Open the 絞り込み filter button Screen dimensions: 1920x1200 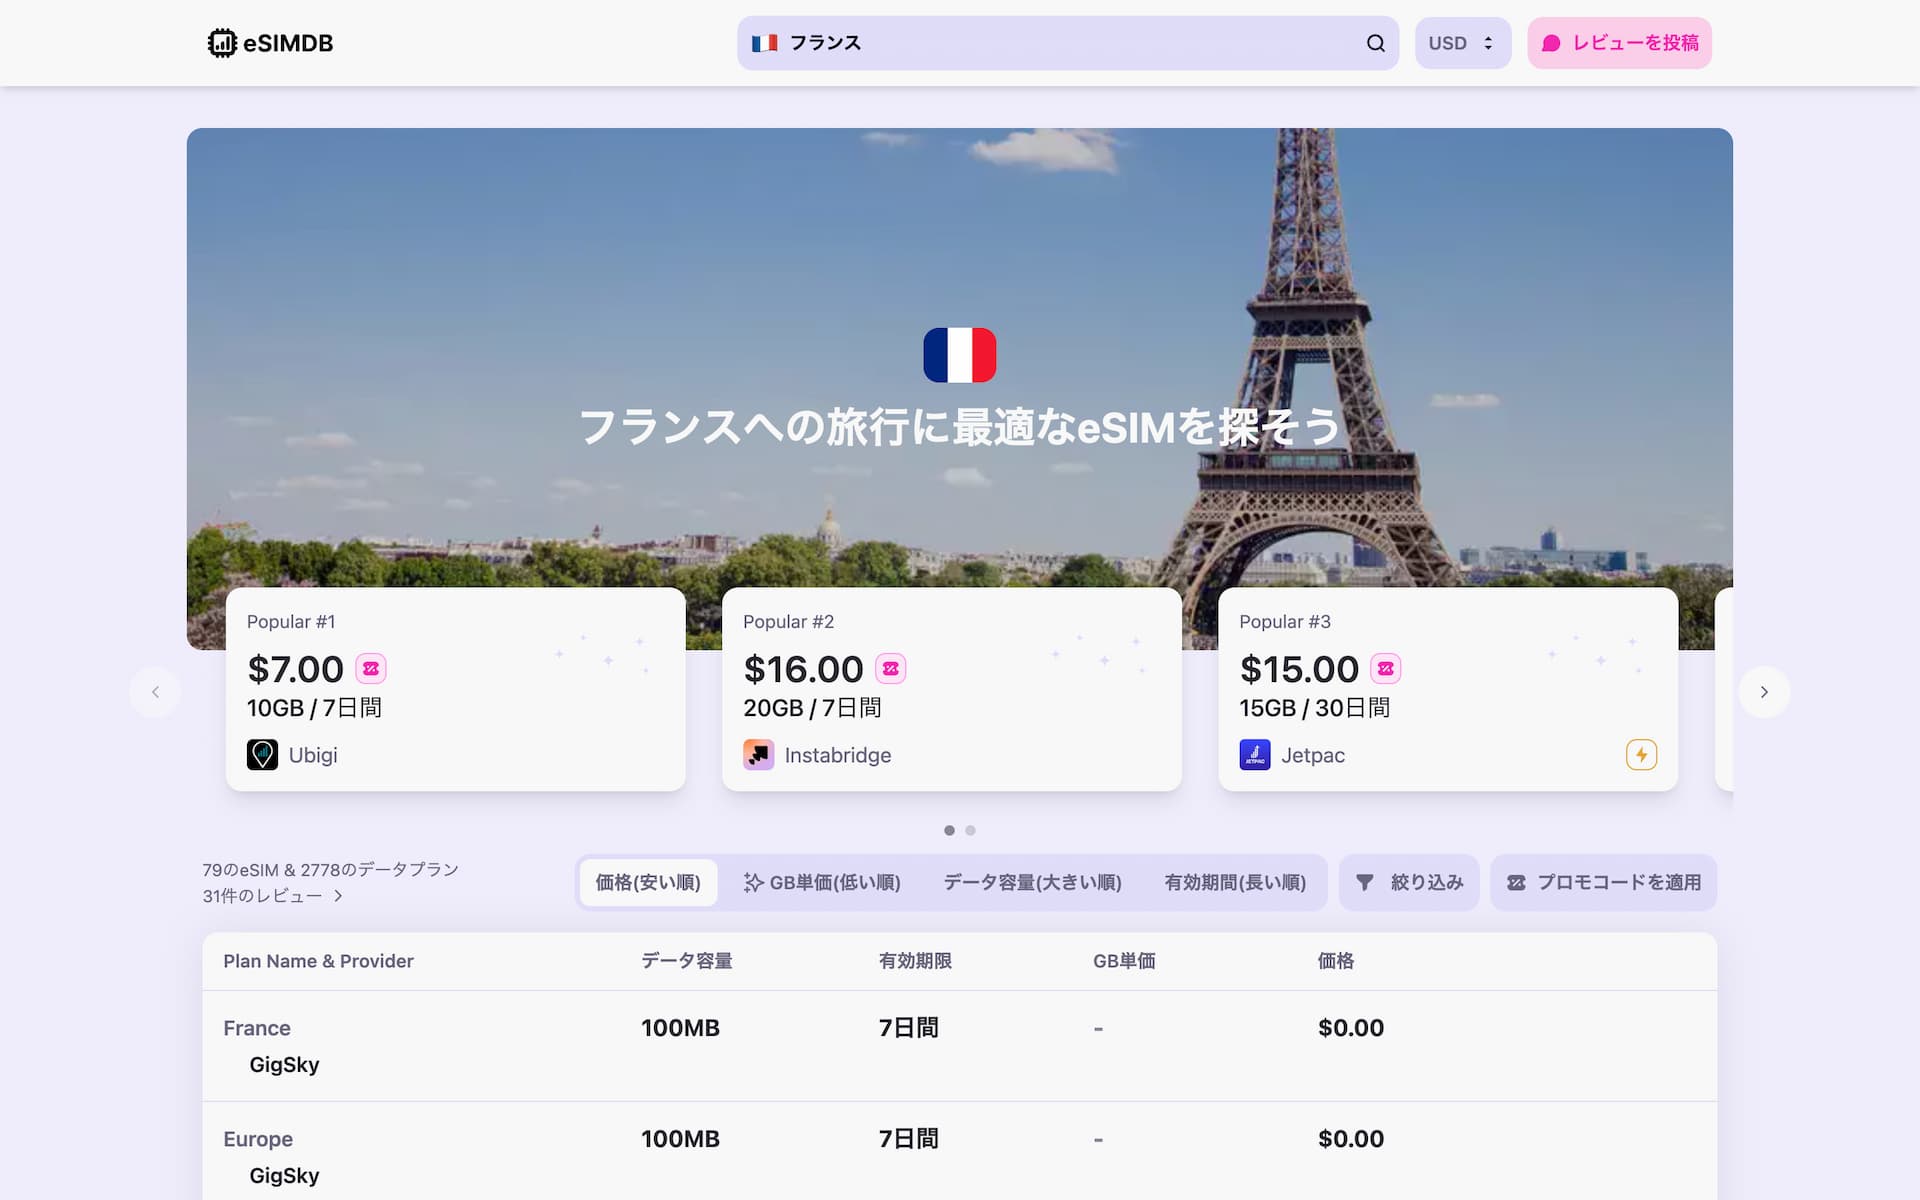(1408, 882)
